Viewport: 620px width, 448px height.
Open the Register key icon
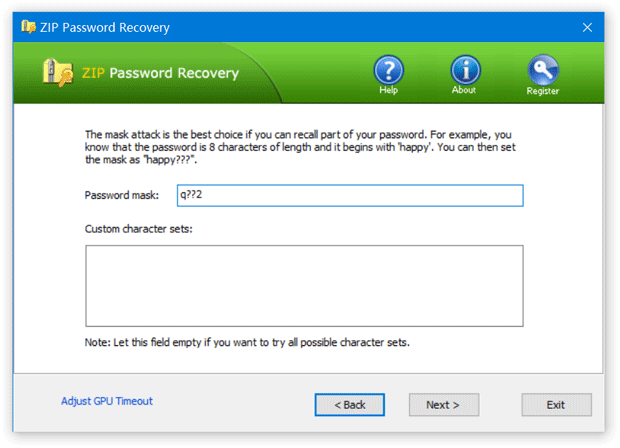point(543,70)
